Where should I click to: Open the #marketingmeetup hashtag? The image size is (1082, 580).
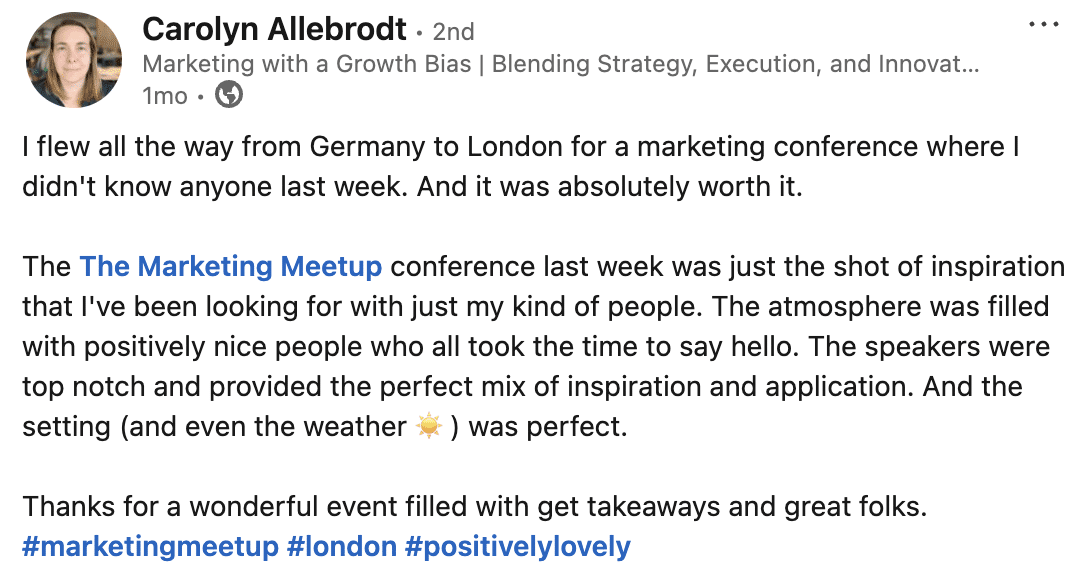tap(150, 546)
